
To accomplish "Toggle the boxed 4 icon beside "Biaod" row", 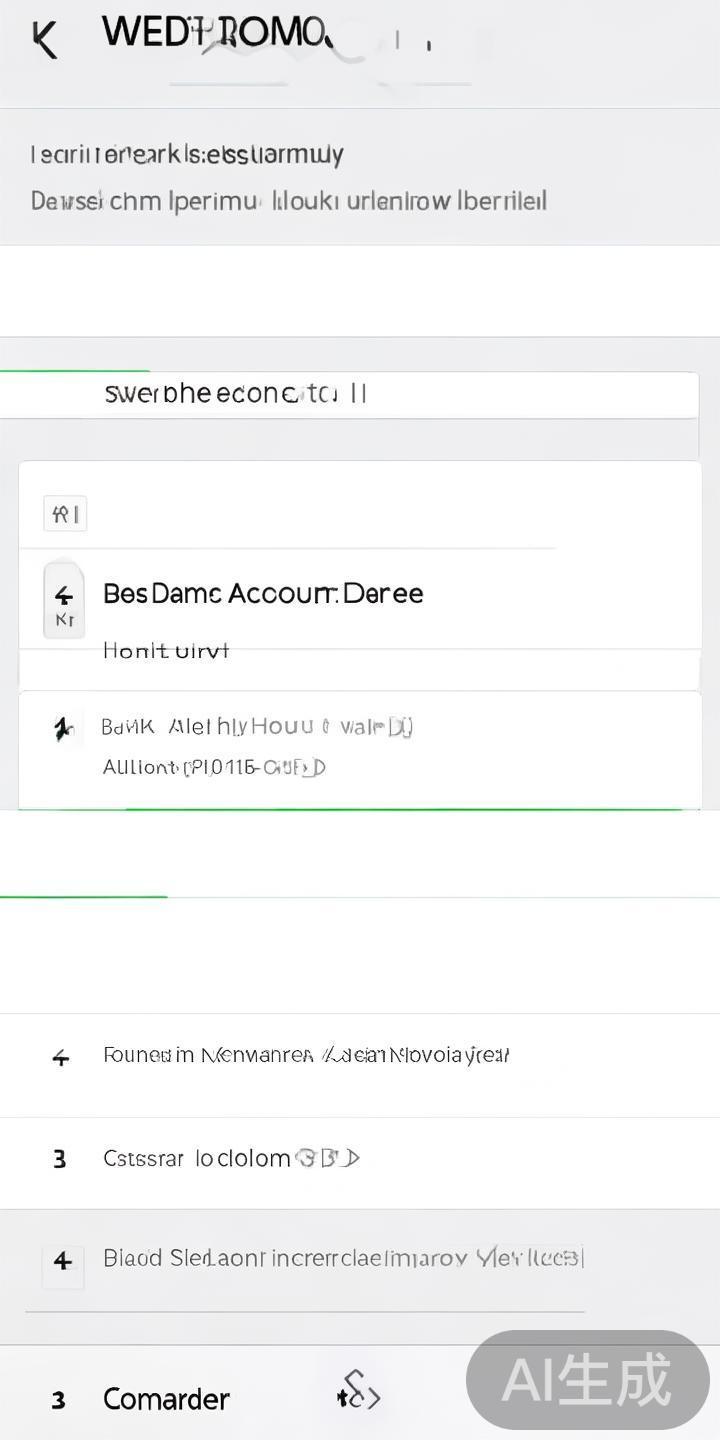I will pos(62,1261).
